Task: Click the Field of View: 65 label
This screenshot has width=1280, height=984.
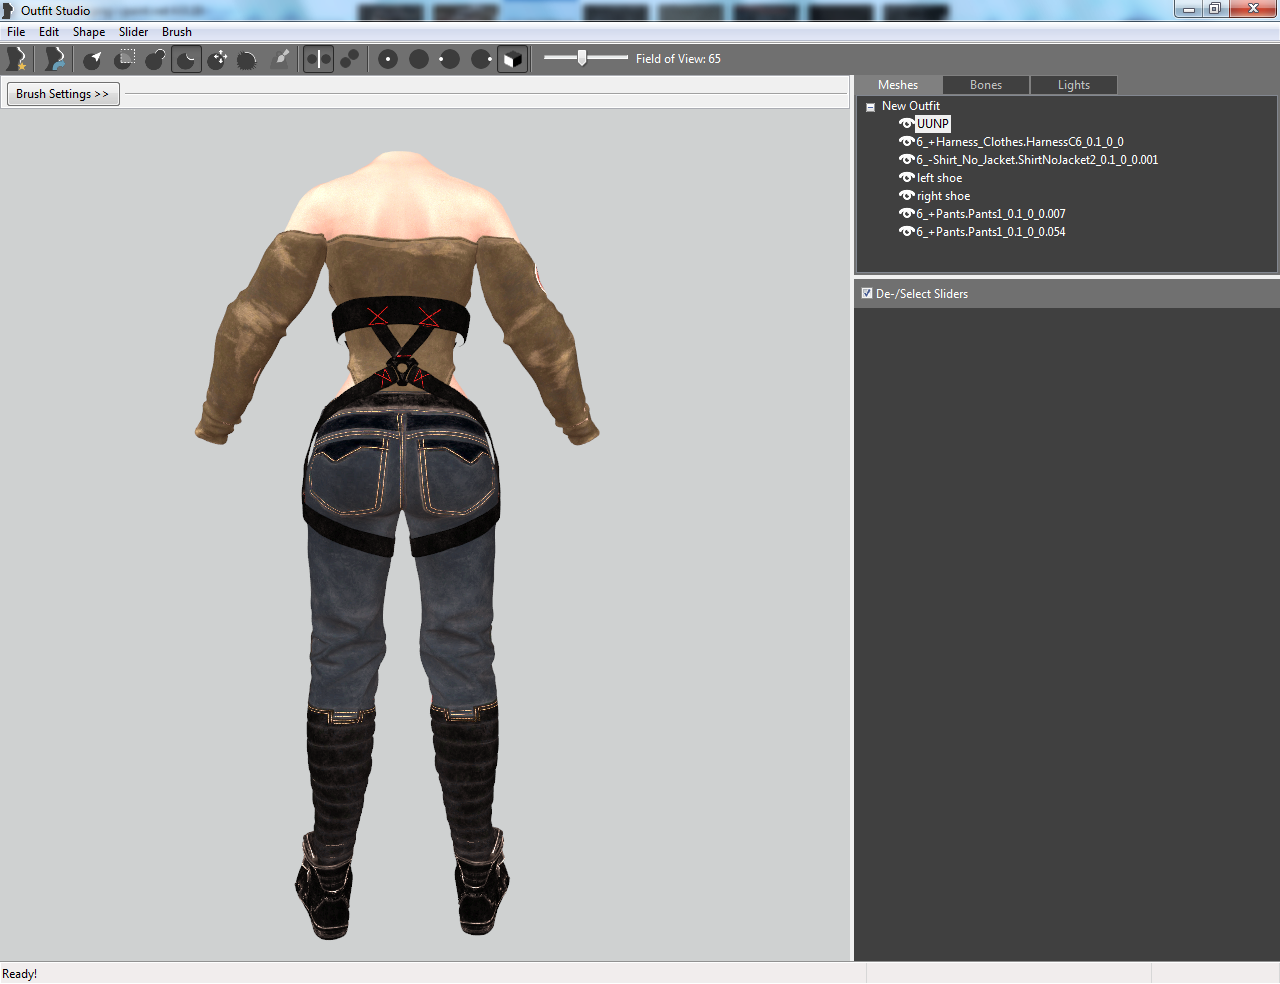Action: (678, 59)
